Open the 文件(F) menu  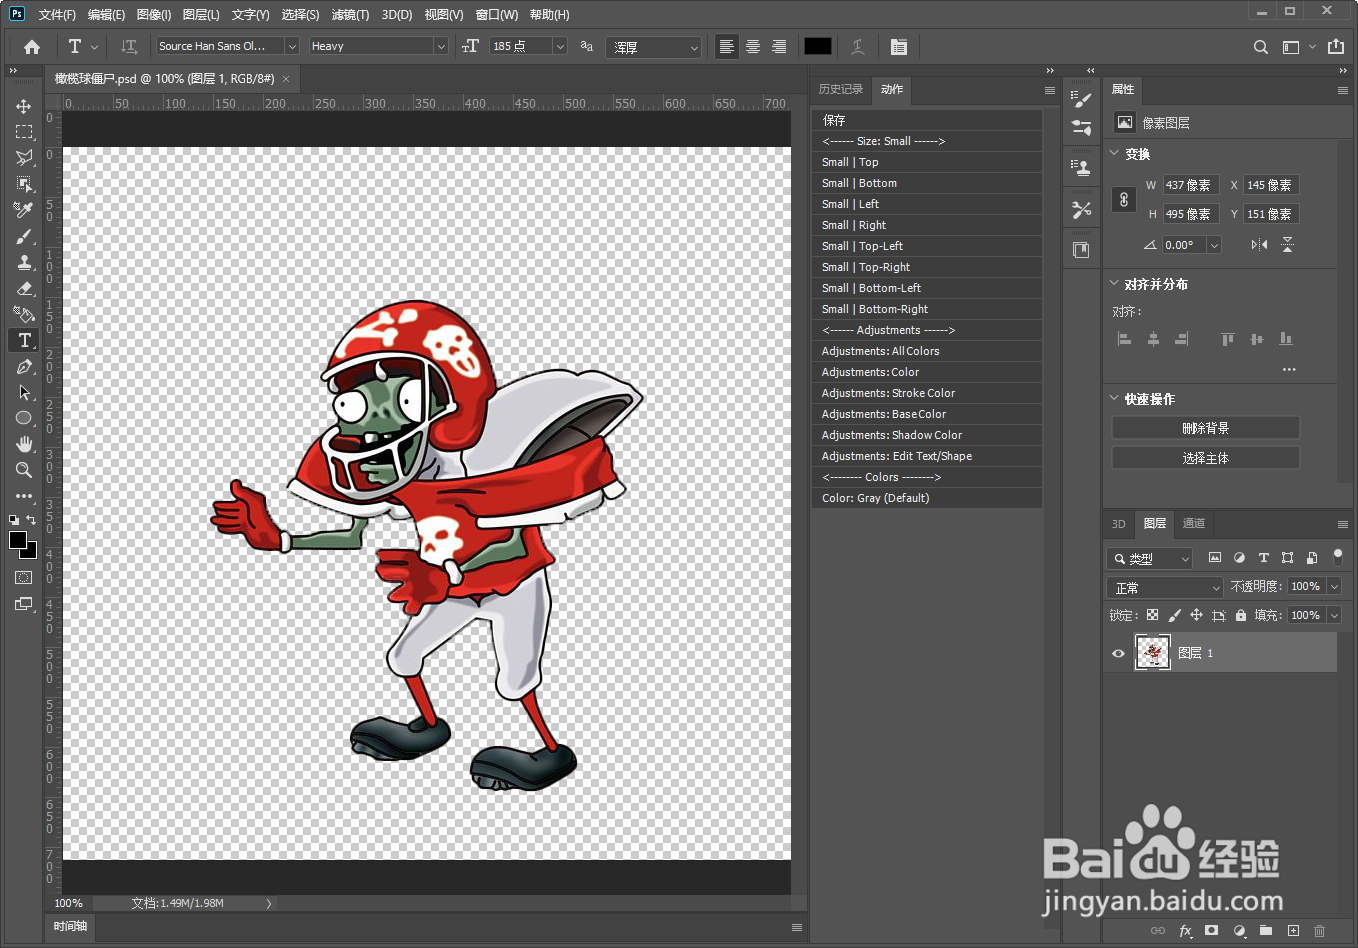pos(57,15)
